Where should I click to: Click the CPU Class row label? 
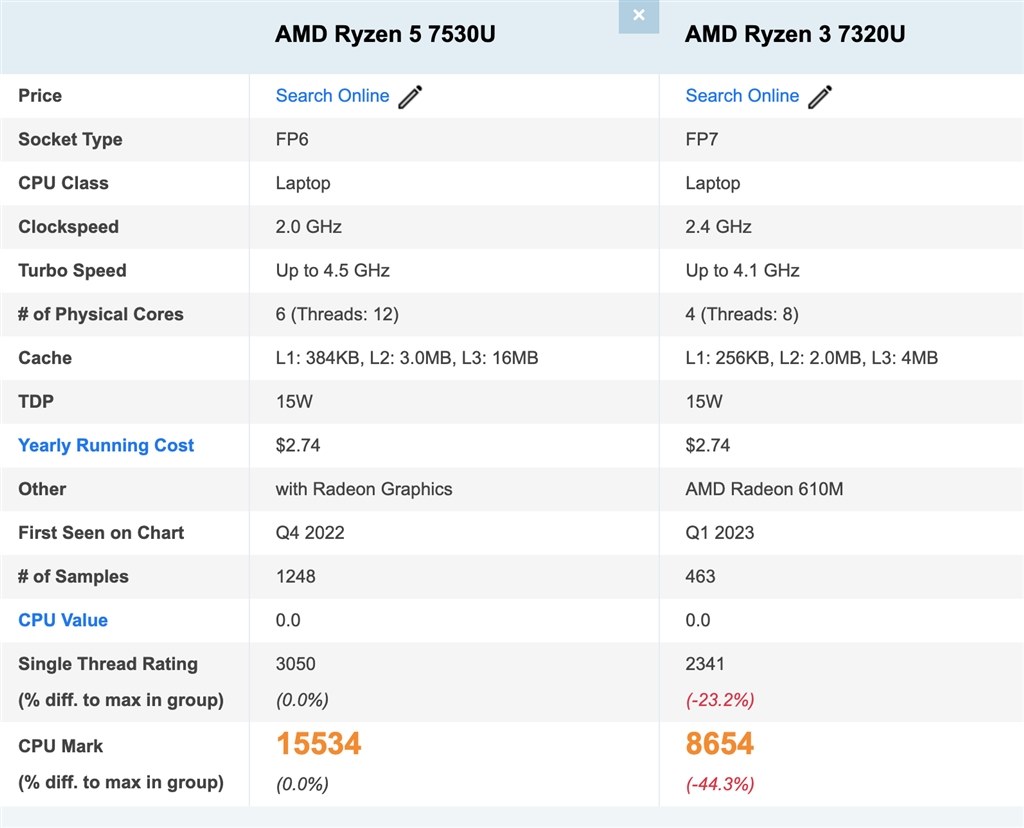click(x=63, y=183)
